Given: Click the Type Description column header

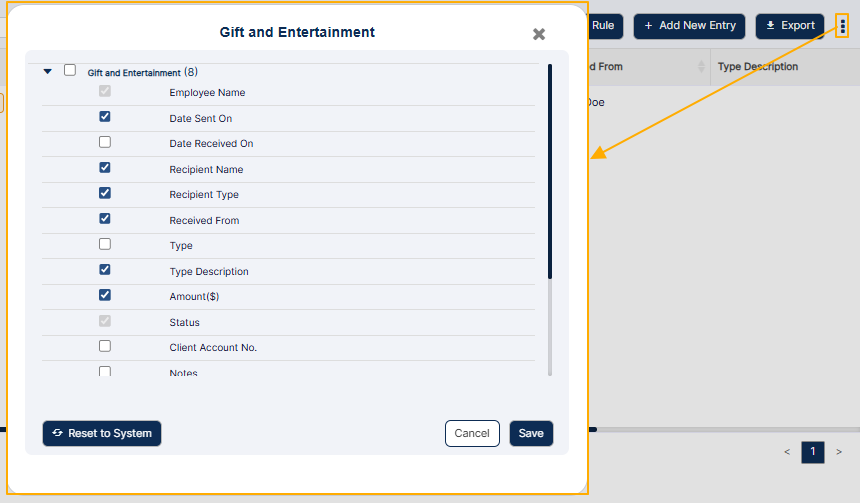Looking at the screenshot, I should (x=757, y=67).
